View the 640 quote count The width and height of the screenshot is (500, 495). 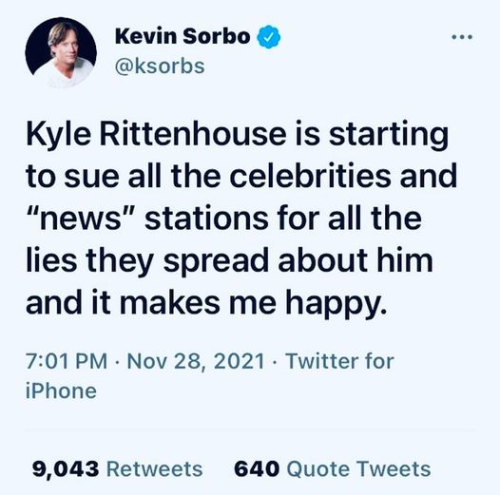(257, 469)
